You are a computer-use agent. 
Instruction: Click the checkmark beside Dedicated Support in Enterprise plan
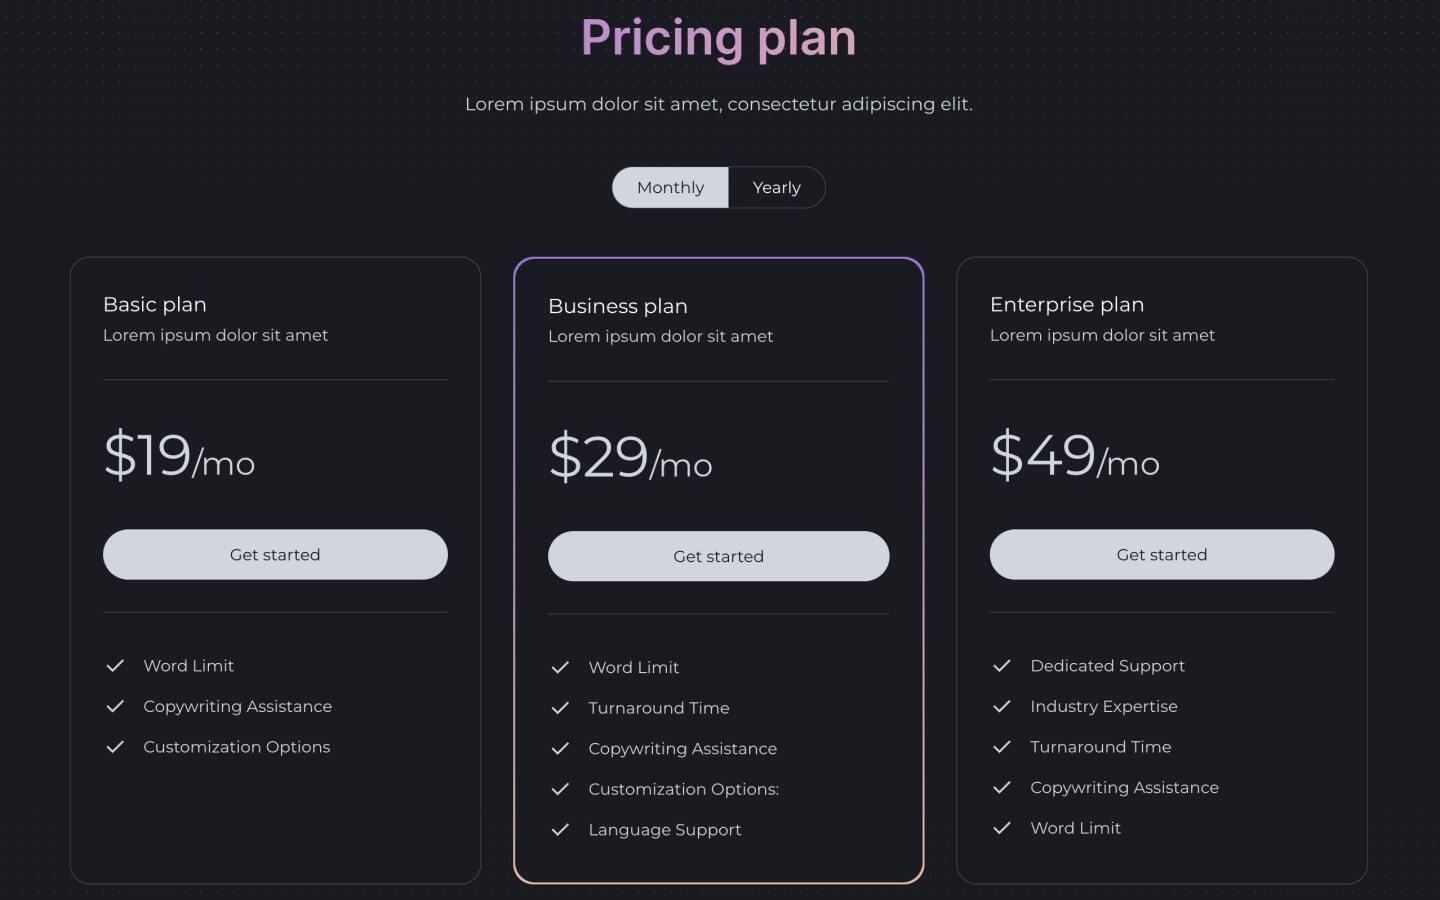coord(1002,665)
